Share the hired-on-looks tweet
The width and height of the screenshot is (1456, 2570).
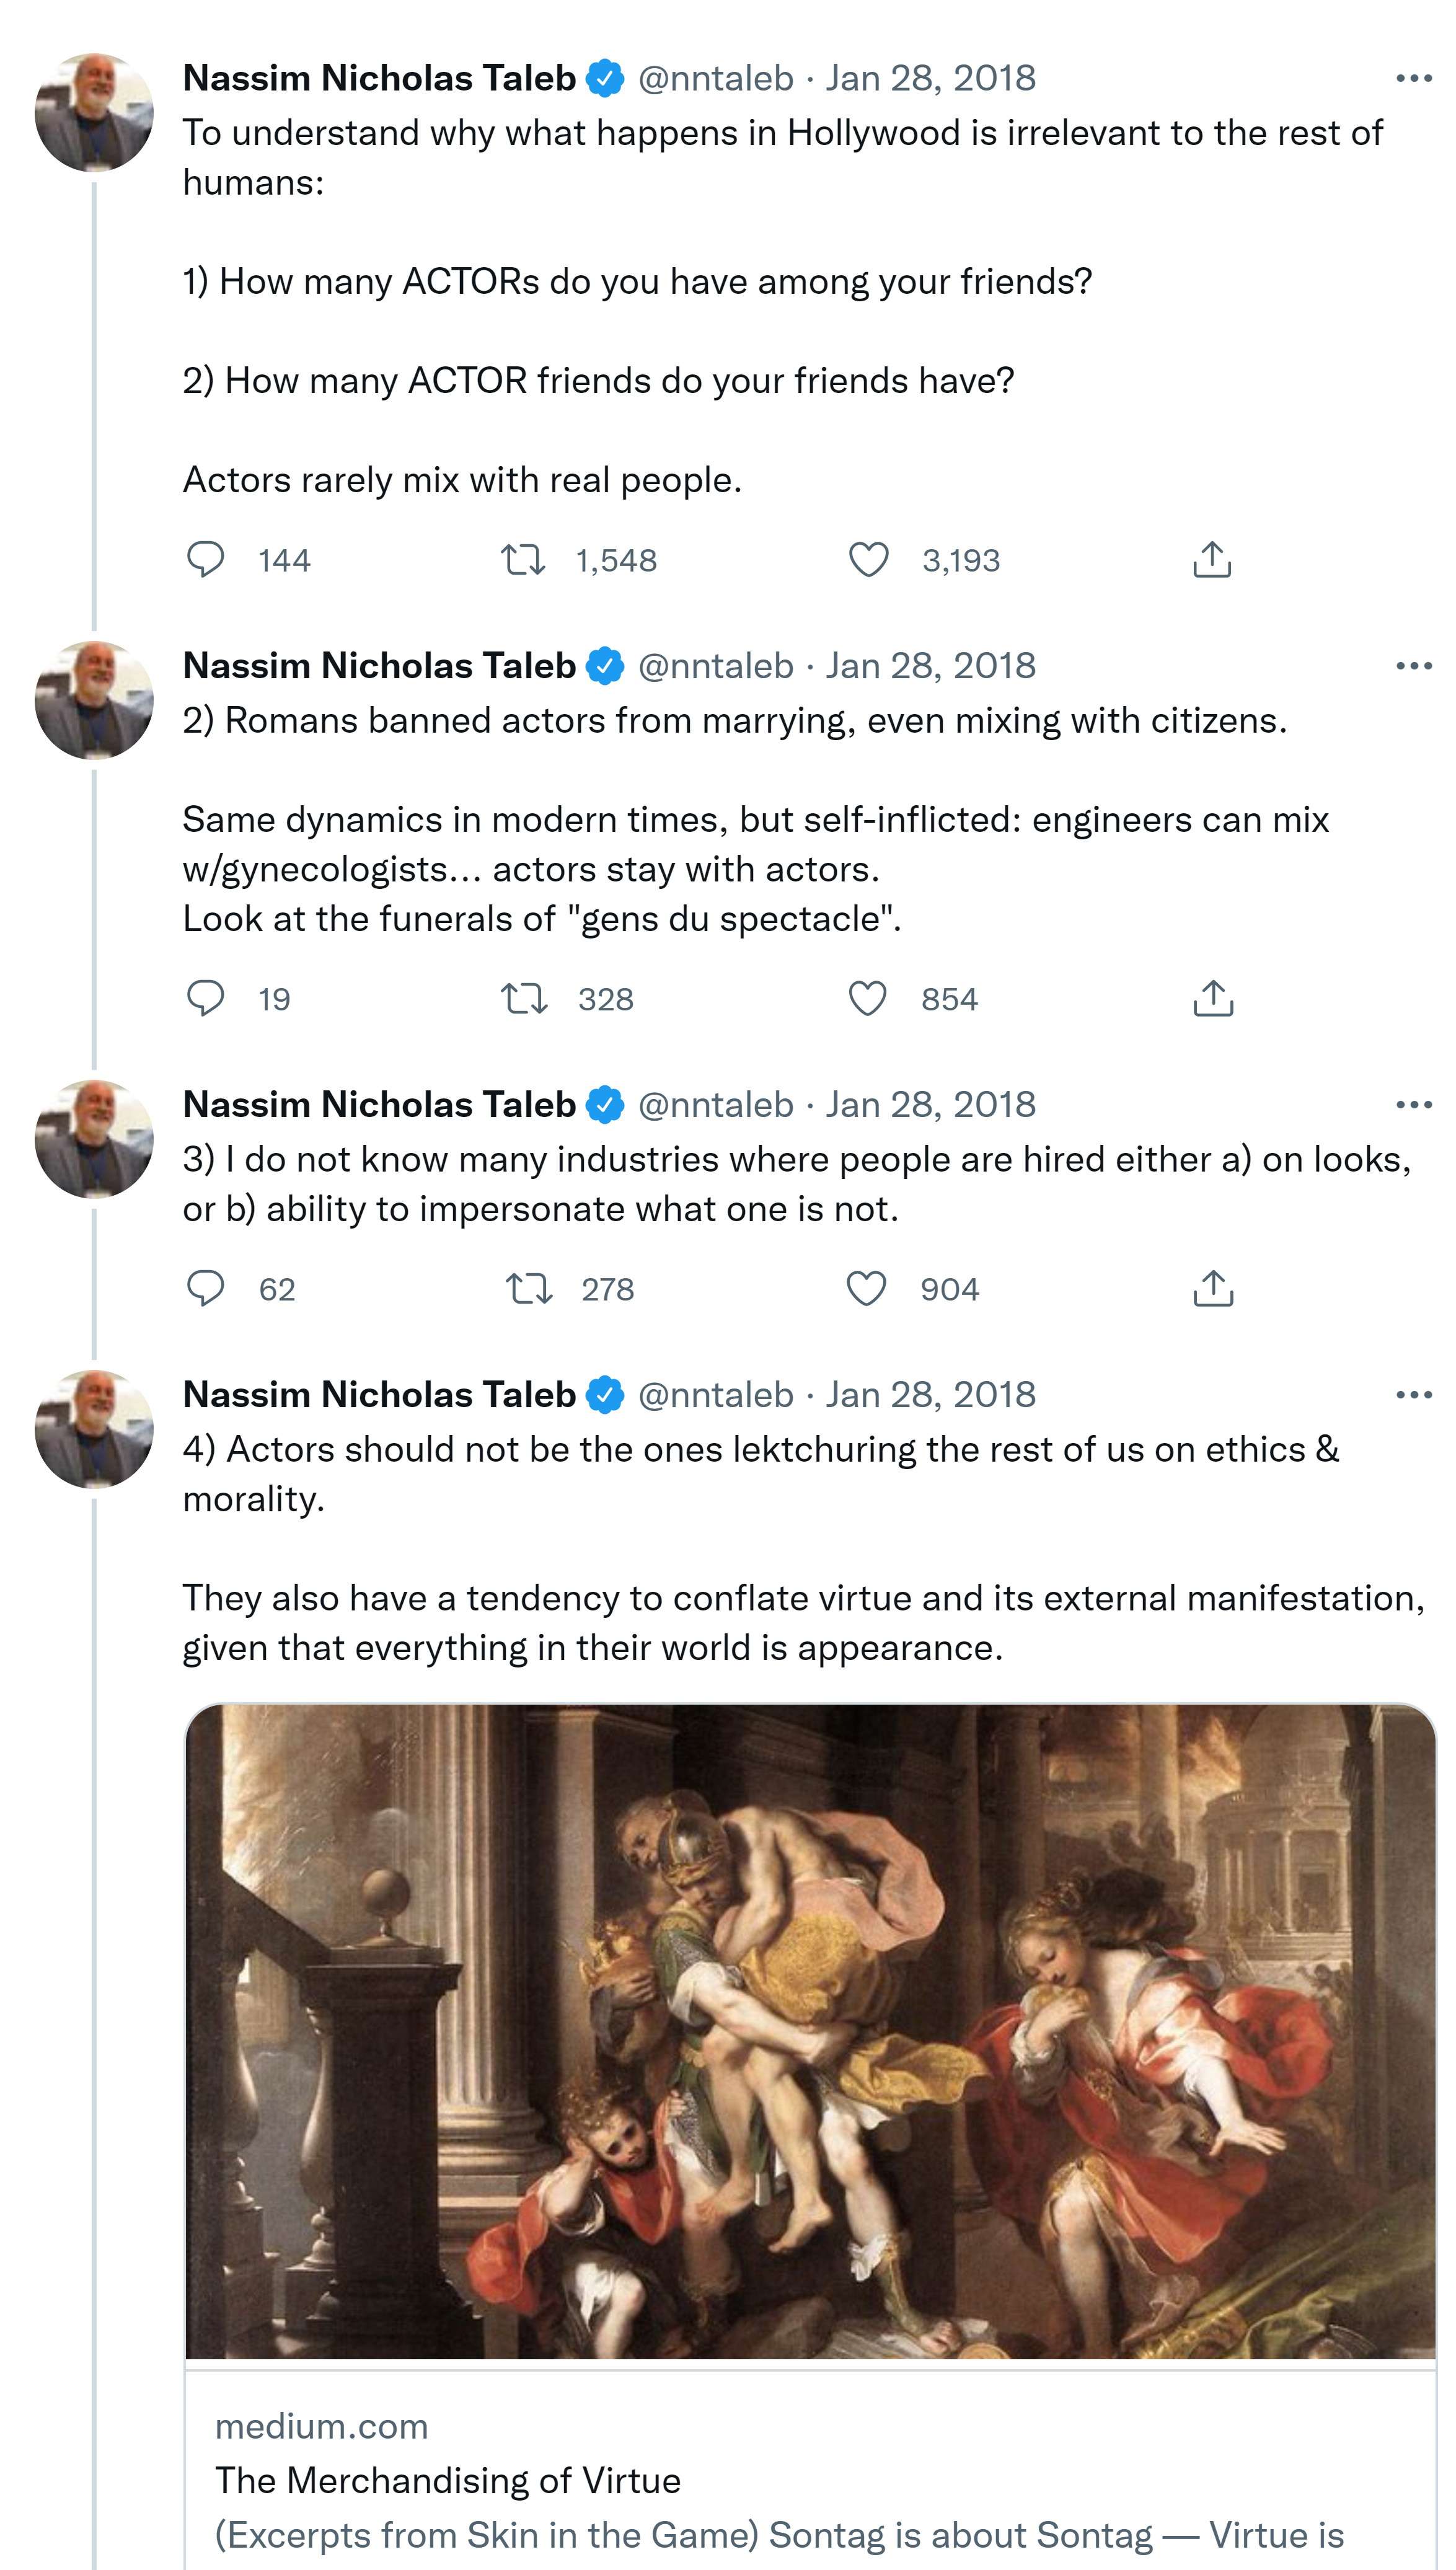pos(1213,1288)
